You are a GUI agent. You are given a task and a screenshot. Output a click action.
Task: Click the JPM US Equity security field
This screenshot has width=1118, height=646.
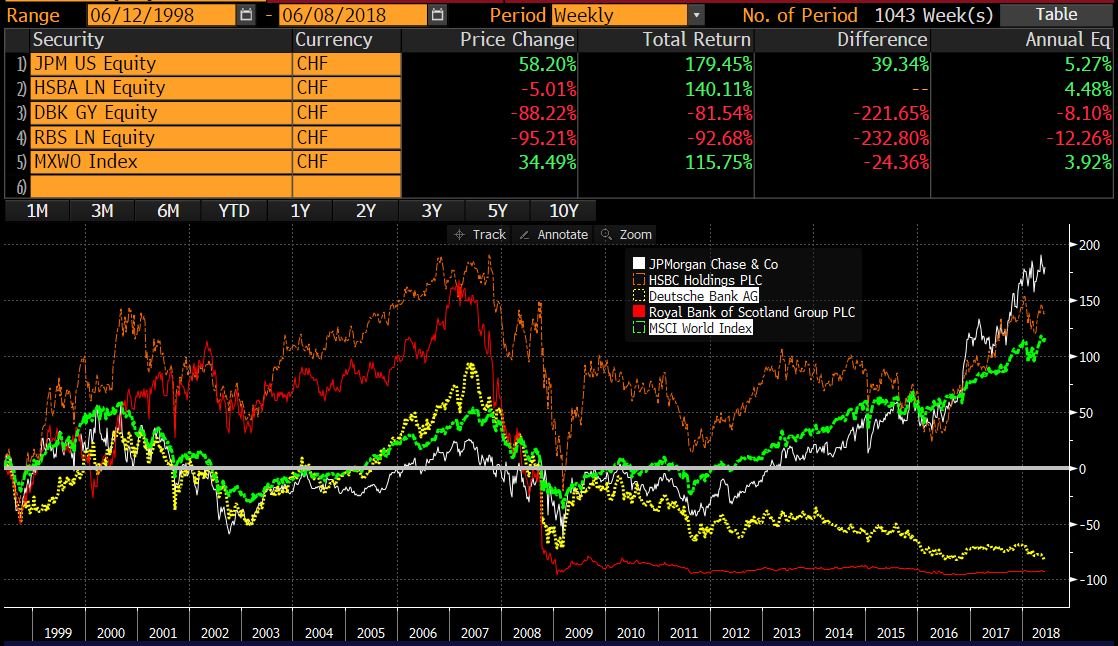(161, 64)
